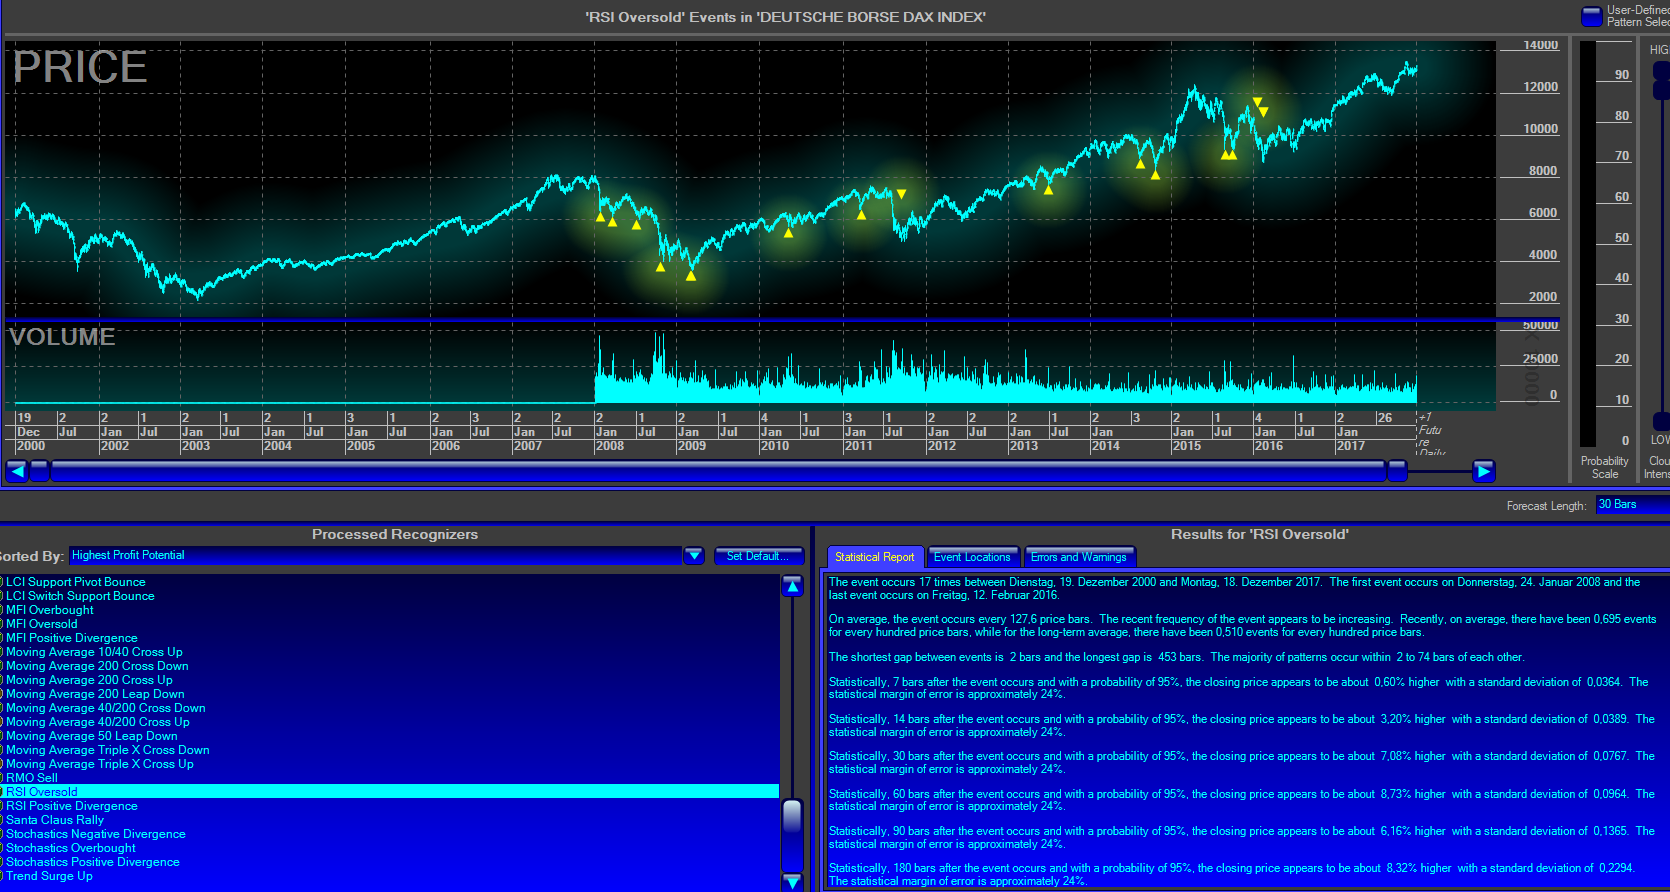
Task: Click the Cloud Intensity slider's LOW-end handle
Action: (x=1661, y=421)
